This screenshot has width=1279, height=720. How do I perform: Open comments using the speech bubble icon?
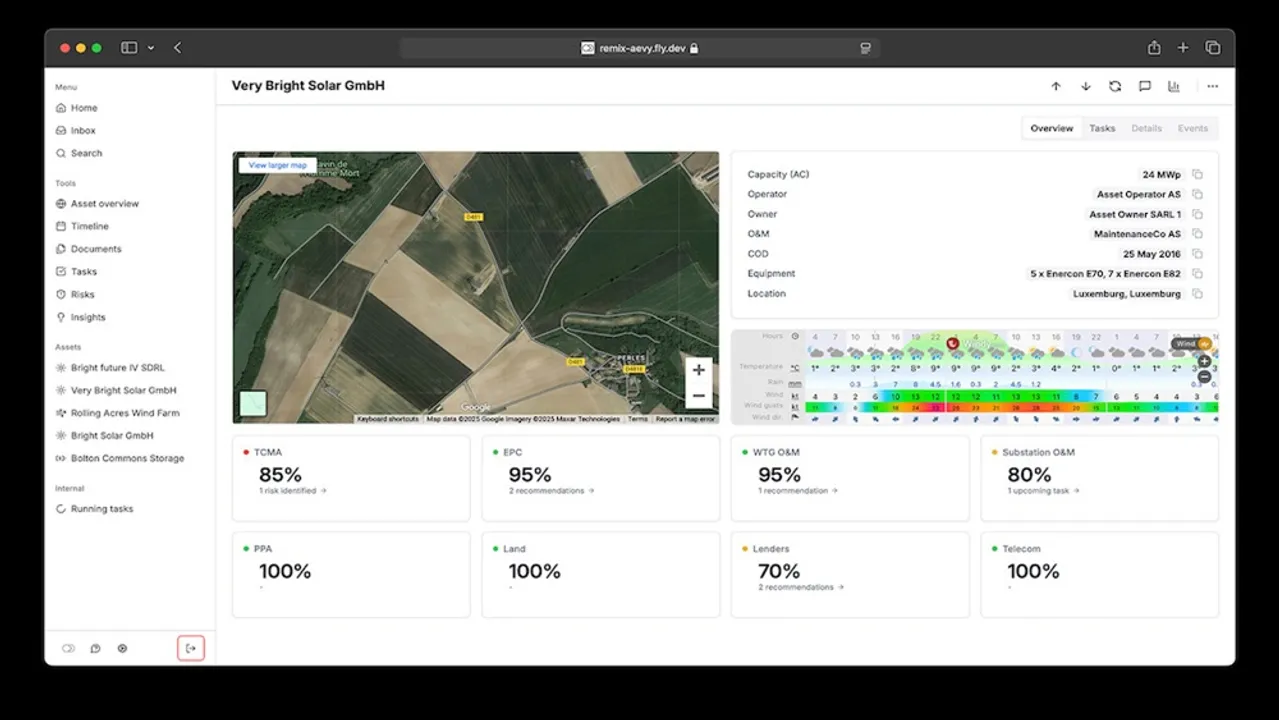(x=1144, y=86)
